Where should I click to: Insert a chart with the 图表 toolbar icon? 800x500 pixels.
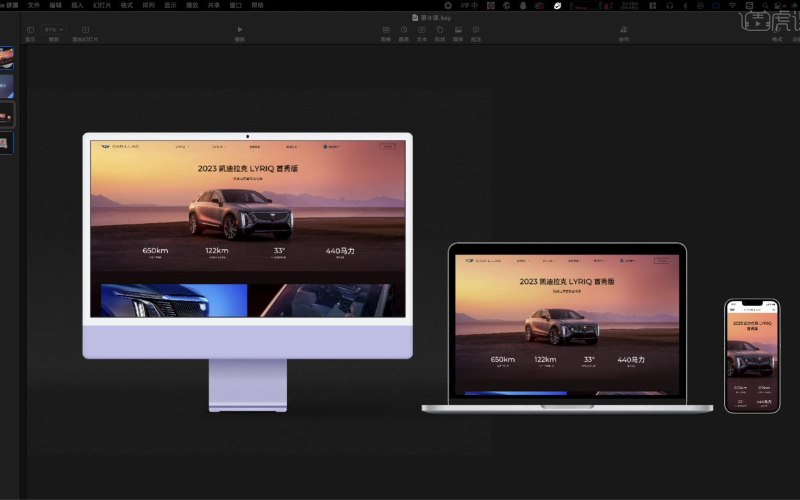click(x=404, y=33)
